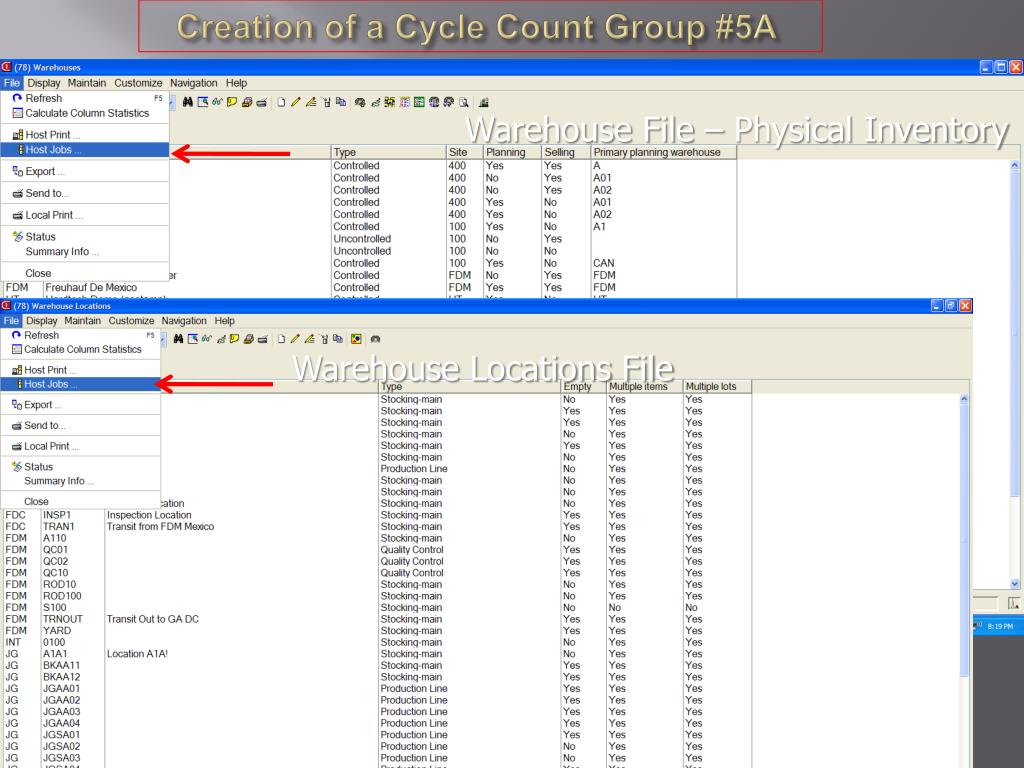1024x768 pixels.
Task: Click binoculars Find icon in Warehouse Locations toolbar
Action: [178, 339]
